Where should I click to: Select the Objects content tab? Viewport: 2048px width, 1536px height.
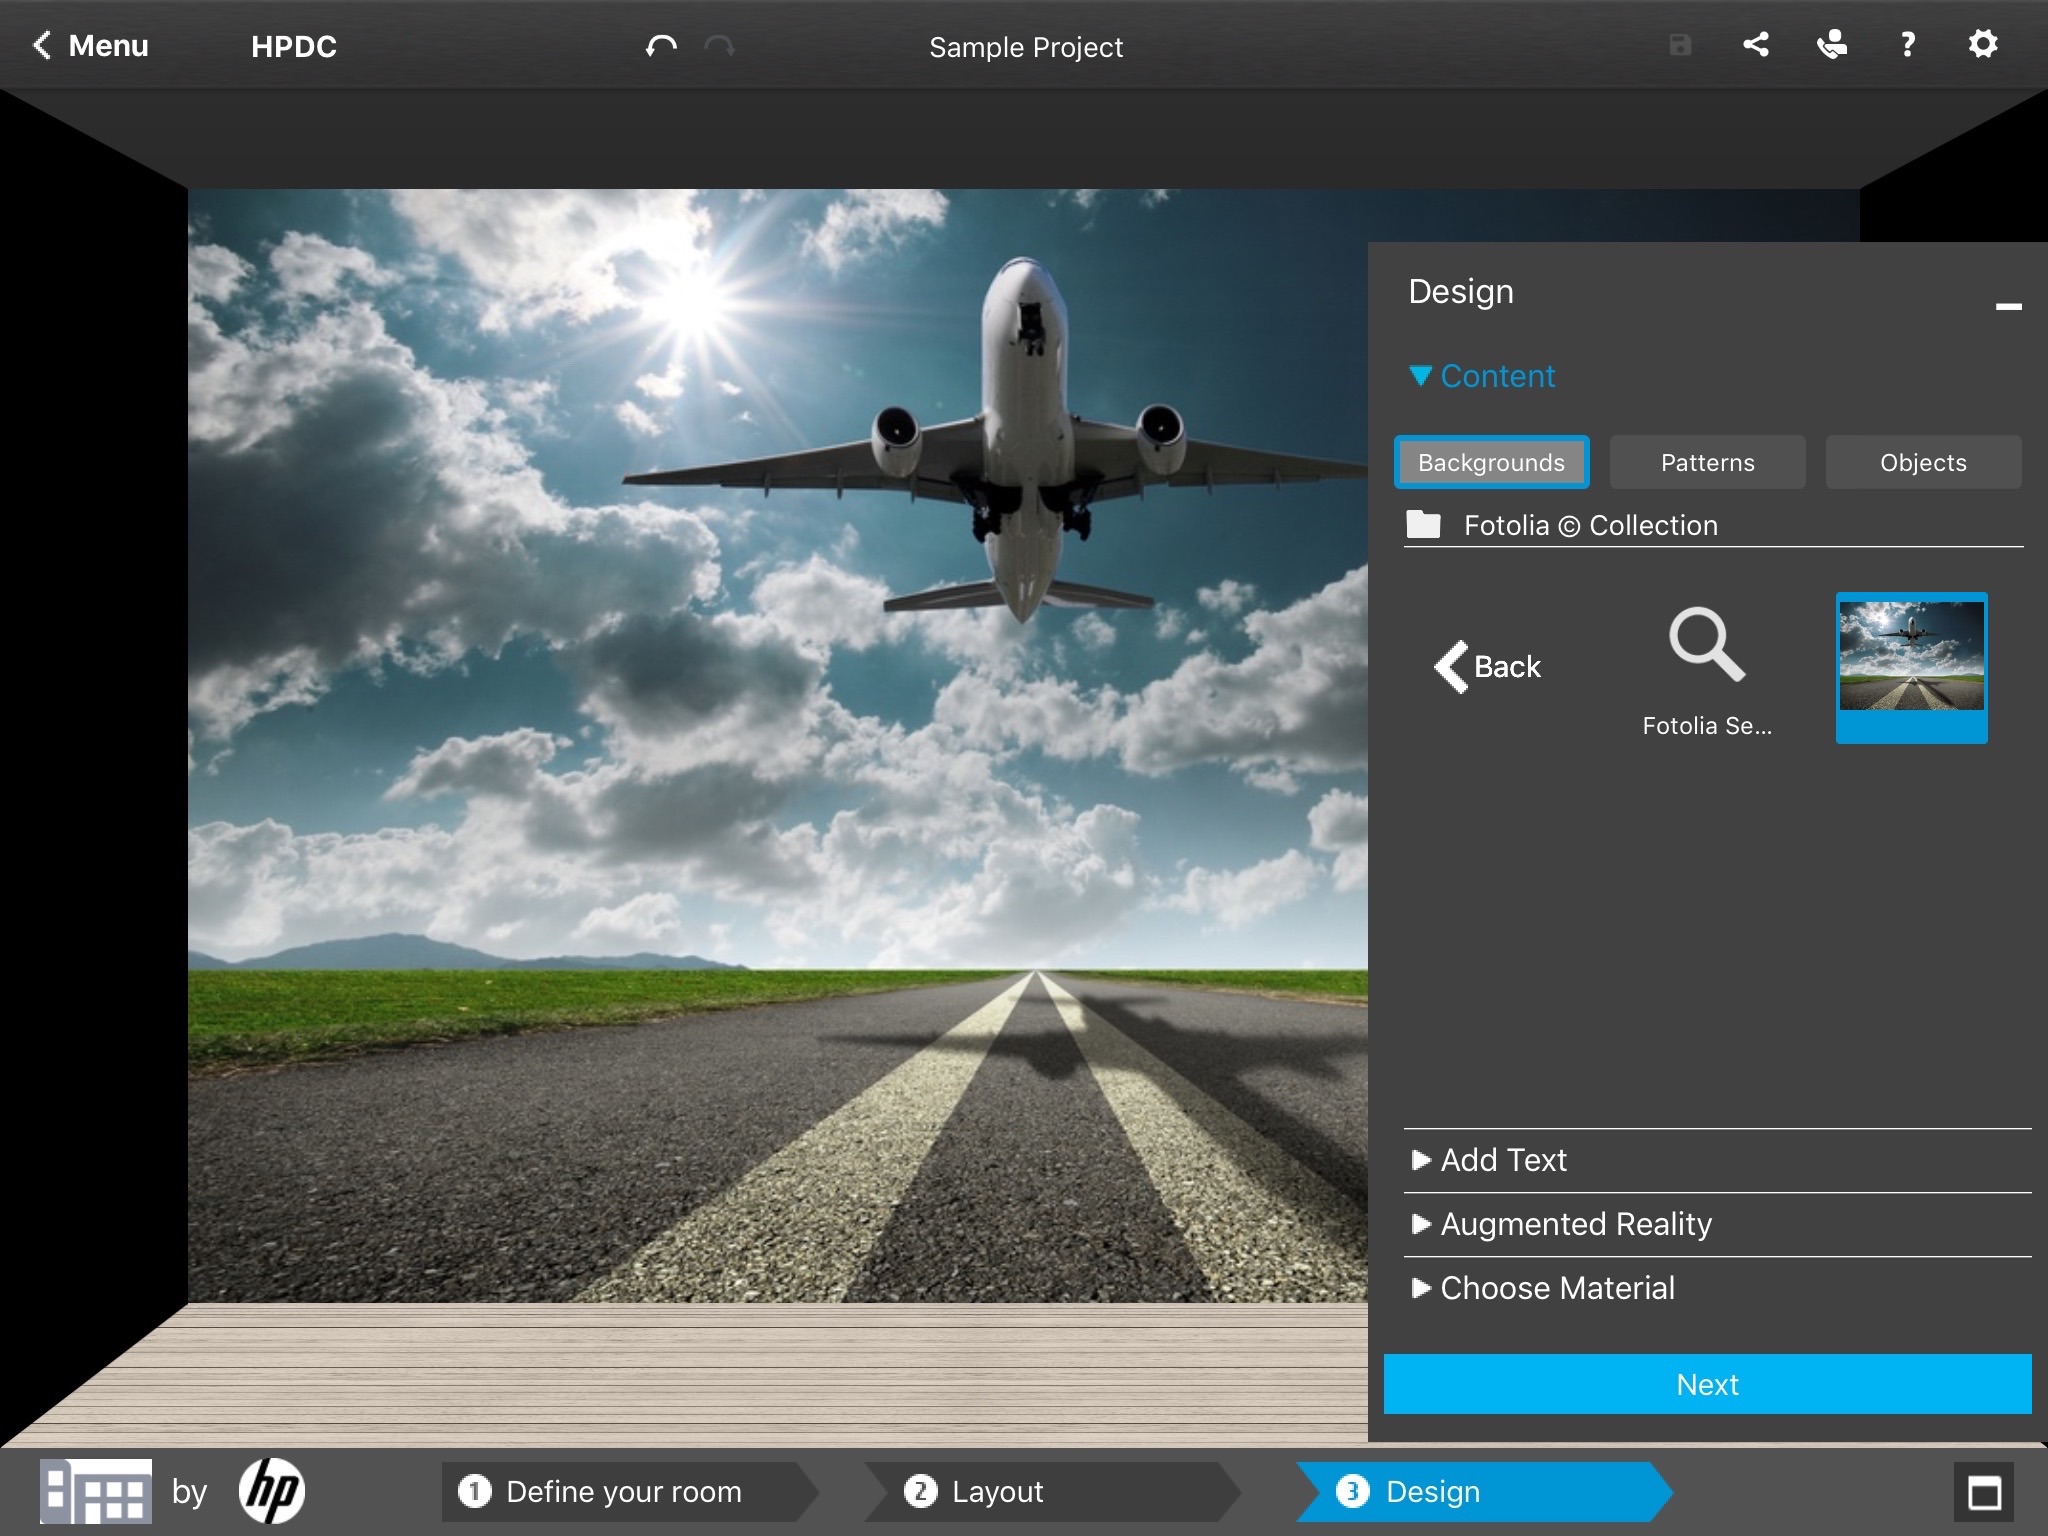click(x=1924, y=463)
